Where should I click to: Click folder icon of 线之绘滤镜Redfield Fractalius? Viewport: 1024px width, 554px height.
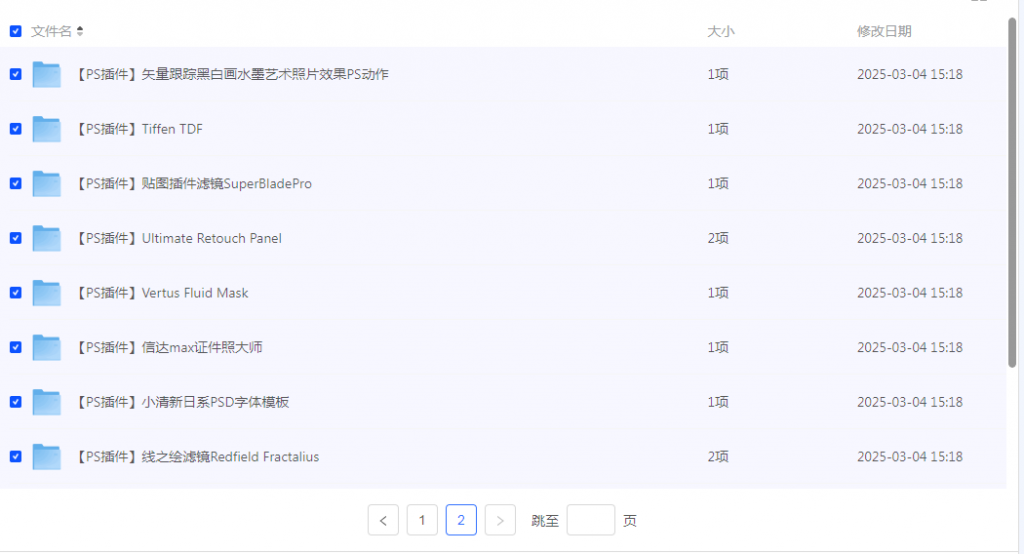(x=46, y=457)
